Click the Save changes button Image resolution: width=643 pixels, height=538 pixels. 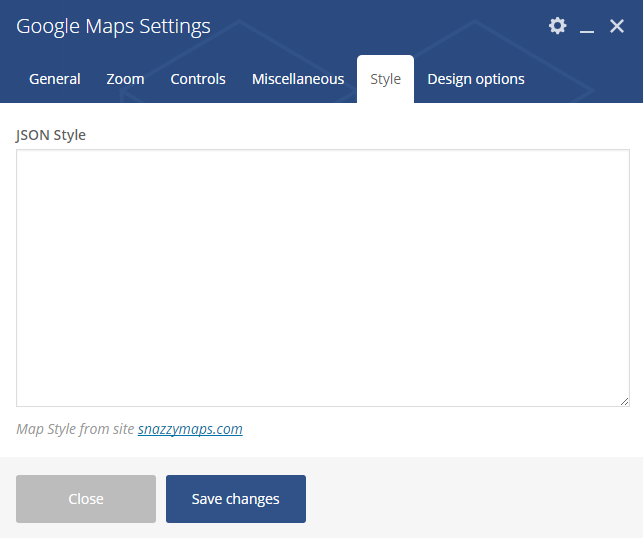pyautogui.click(x=236, y=499)
